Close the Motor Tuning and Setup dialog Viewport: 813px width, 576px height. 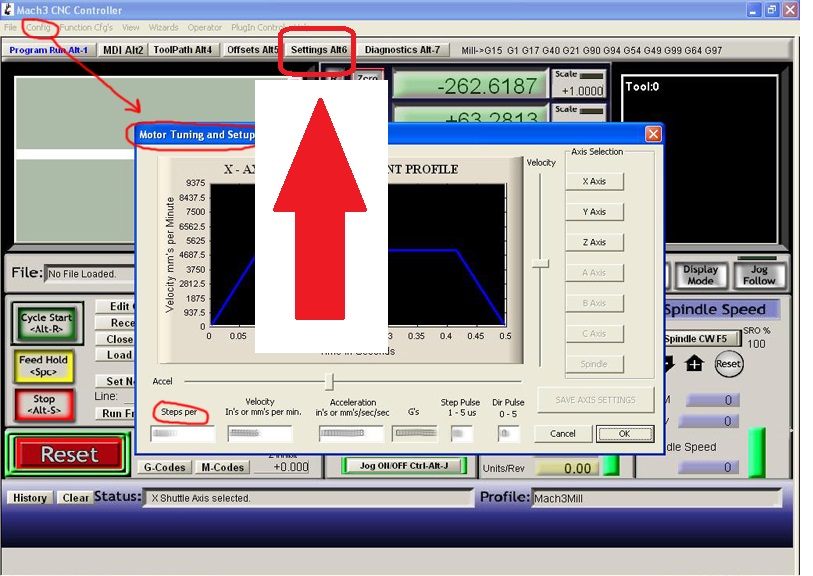pos(653,134)
